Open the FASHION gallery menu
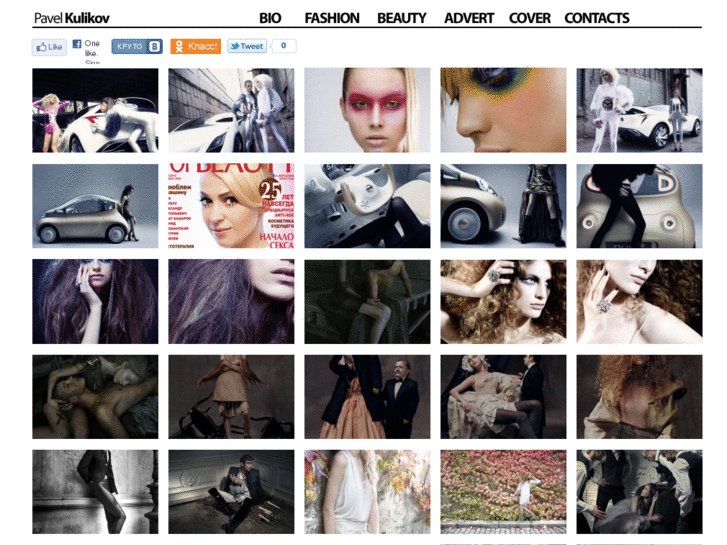Viewport: 727px width, 545px height. pyautogui.click(x=332, y=18)
